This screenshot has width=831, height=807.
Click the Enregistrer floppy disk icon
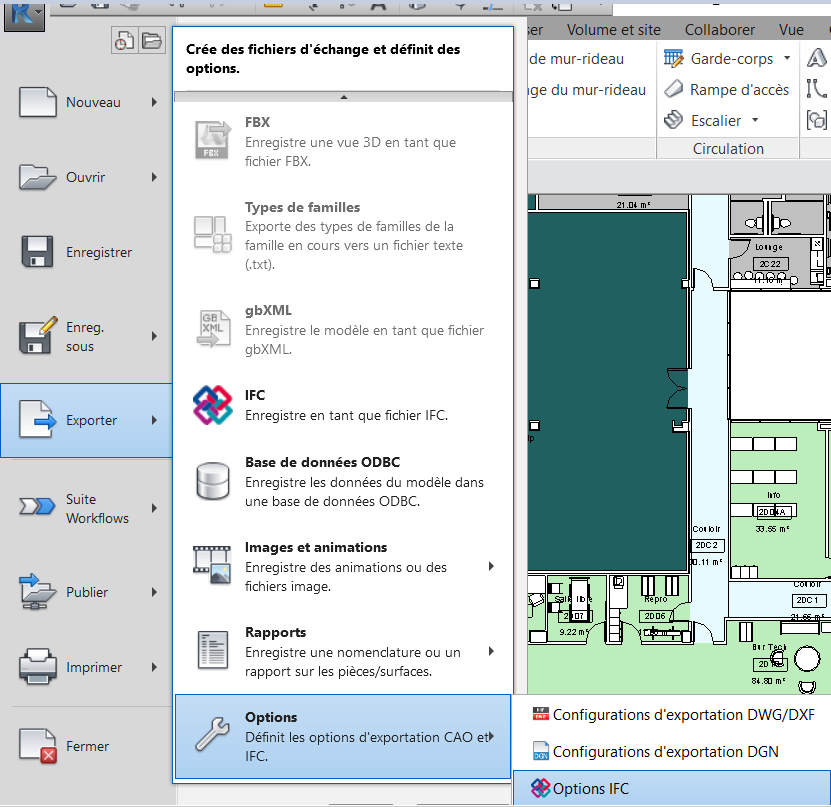click(37, 252)
